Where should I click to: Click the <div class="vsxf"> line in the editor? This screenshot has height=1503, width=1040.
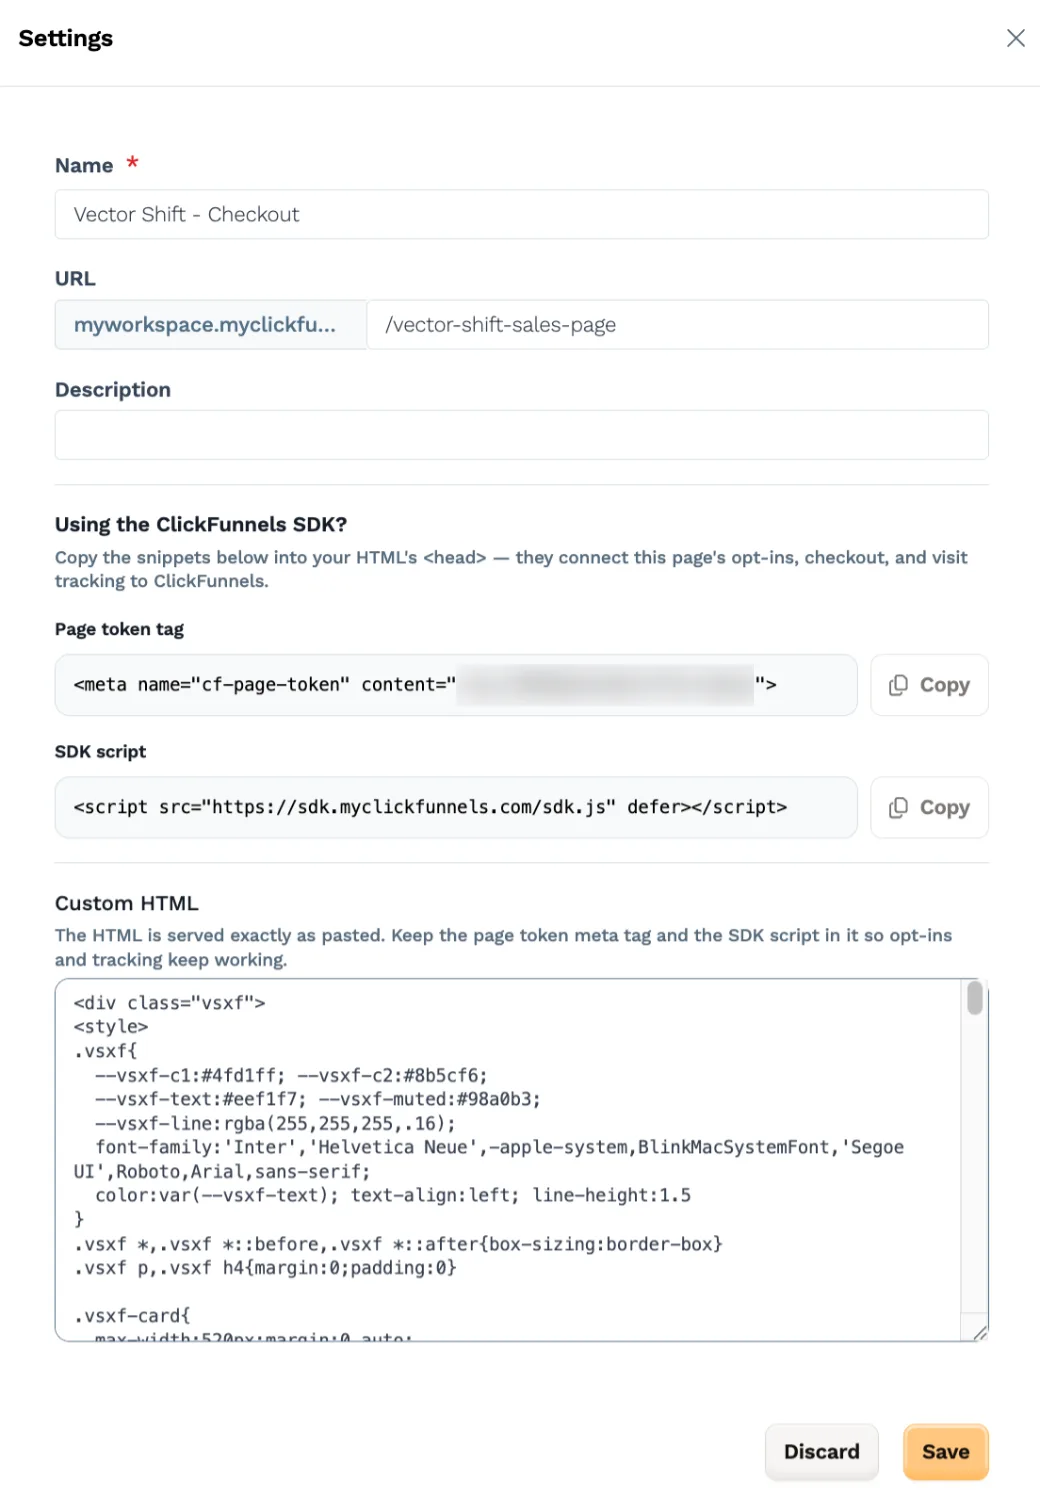point(169,1002)
